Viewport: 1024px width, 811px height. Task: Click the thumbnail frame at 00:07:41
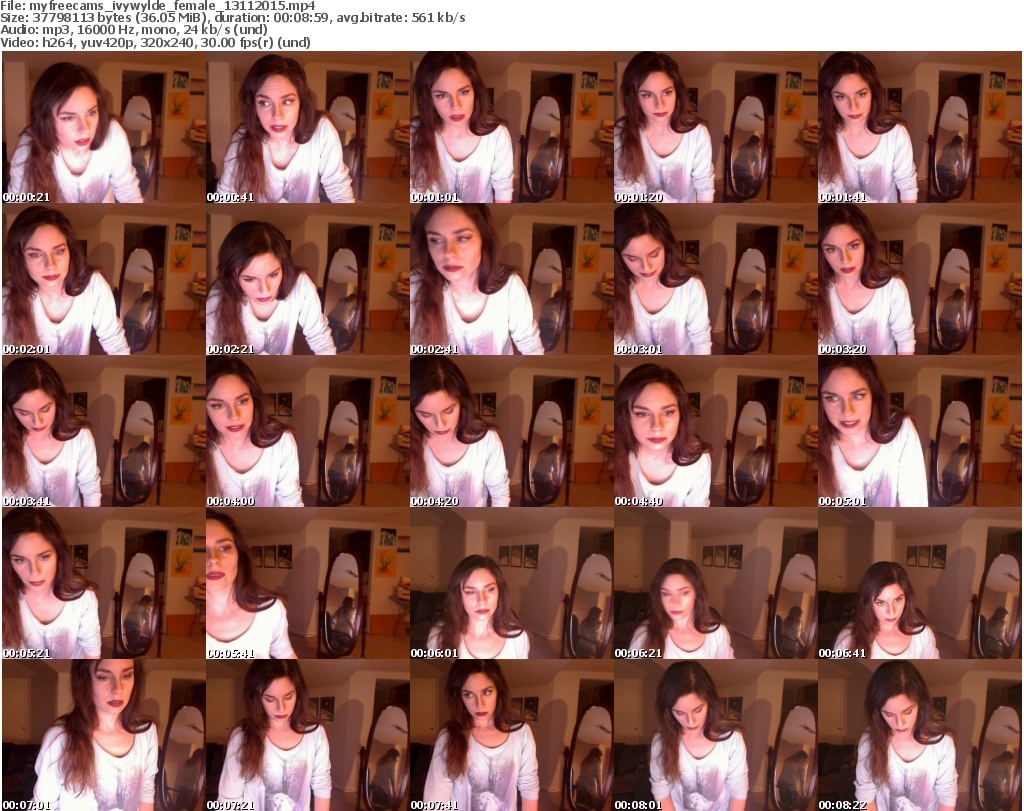tap(511, 735)
